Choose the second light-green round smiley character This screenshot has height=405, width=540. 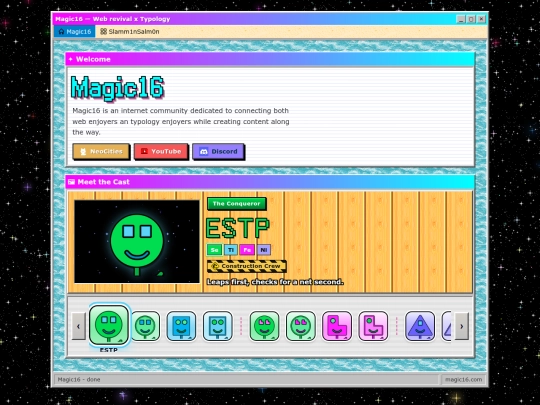[145, 326]
